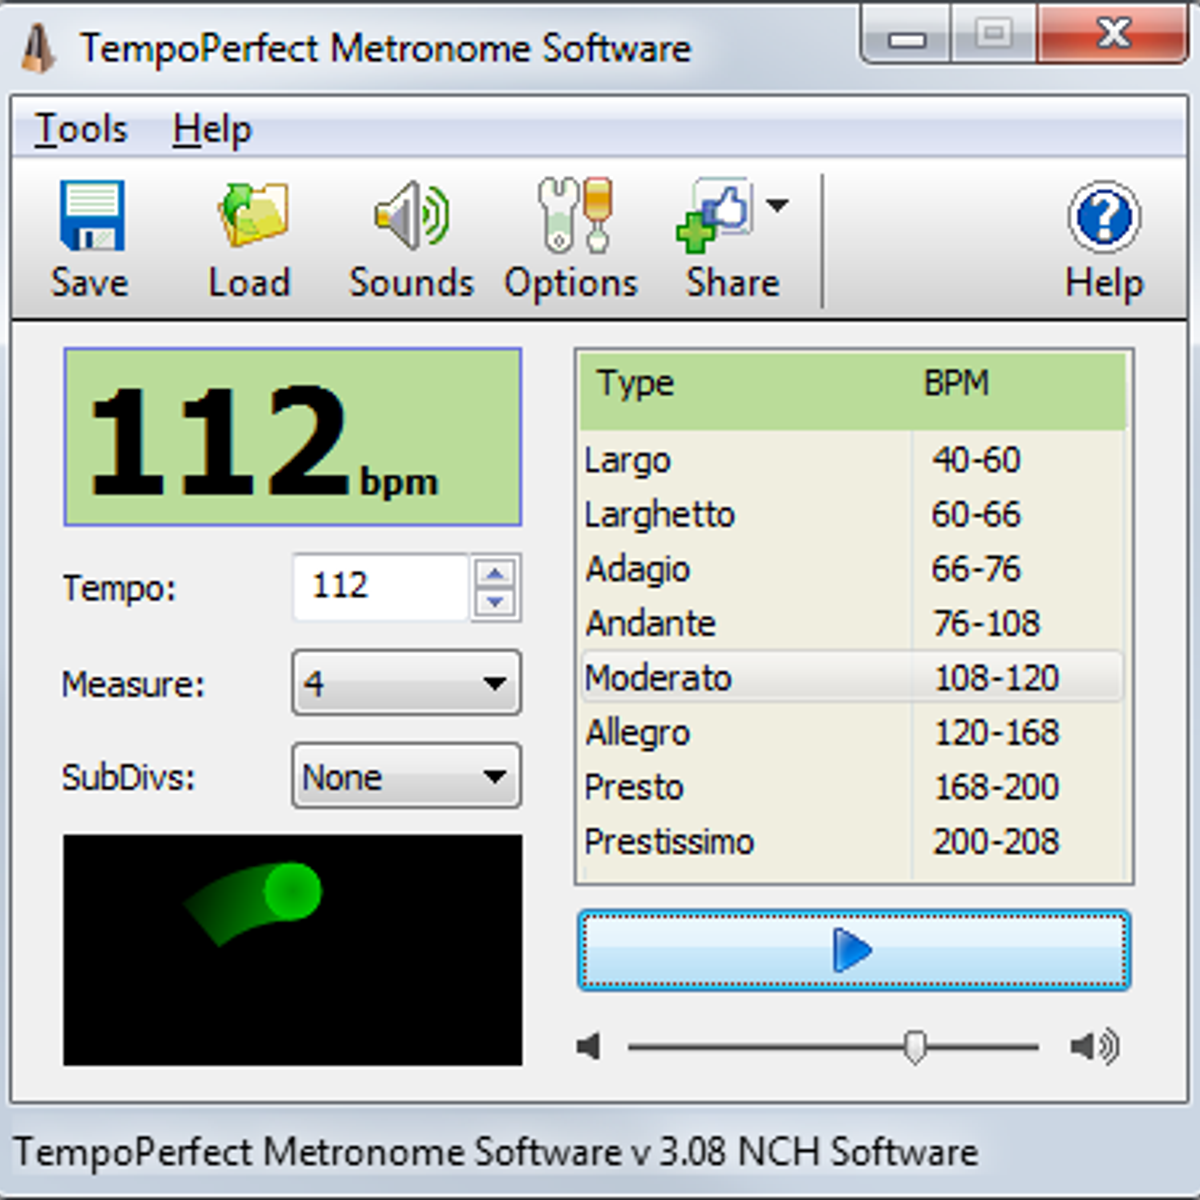The width and height of the screenshot is (1200, 1200).
Task: Click the mute speaker icon left of volume
Action: tap(589, 1047)
